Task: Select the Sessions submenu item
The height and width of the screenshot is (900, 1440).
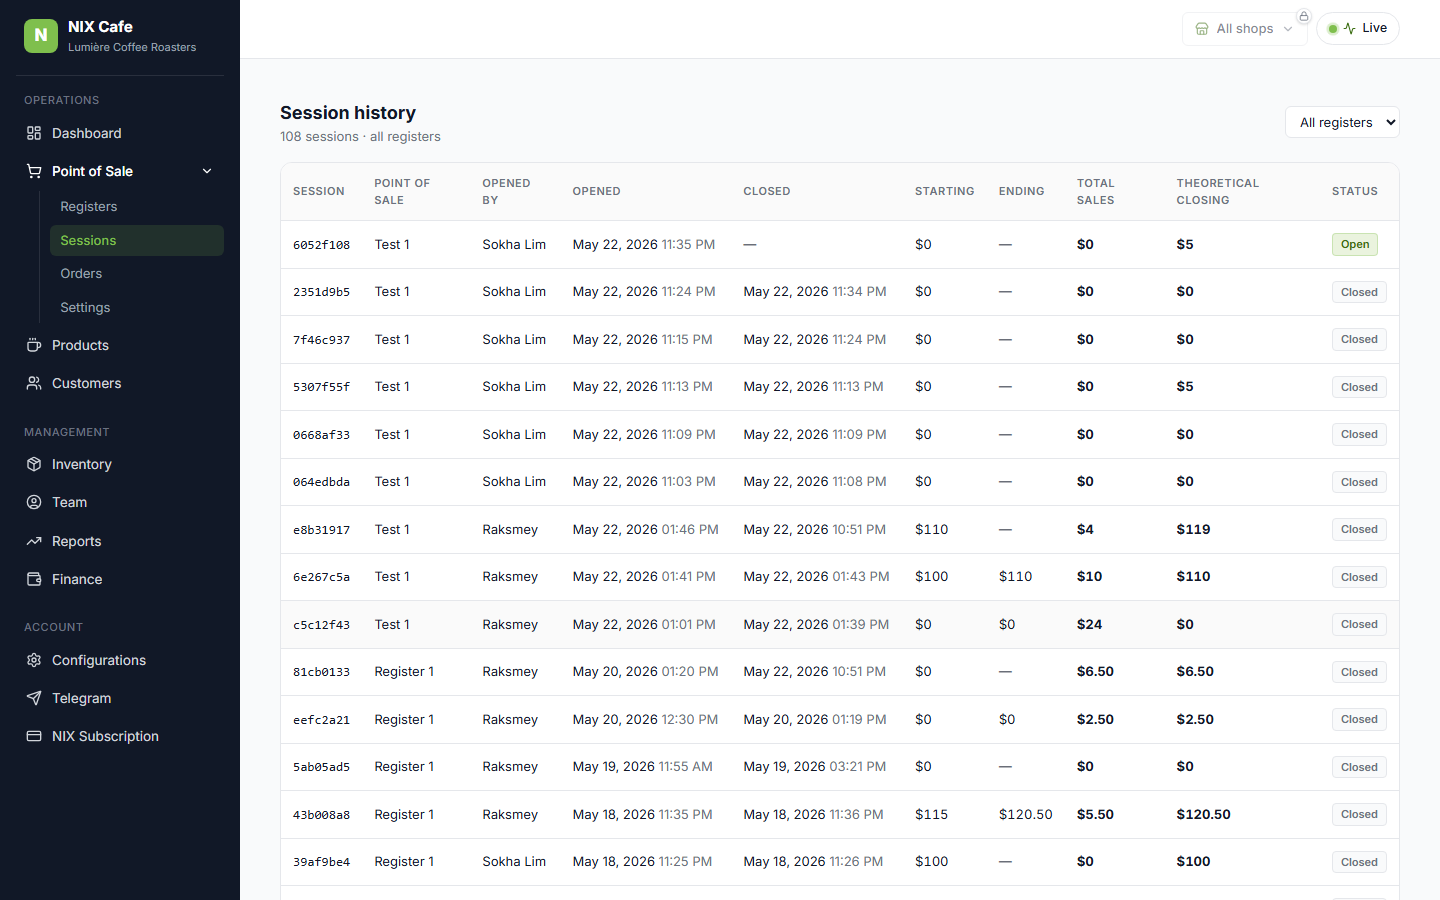Action: click(137, 240)
